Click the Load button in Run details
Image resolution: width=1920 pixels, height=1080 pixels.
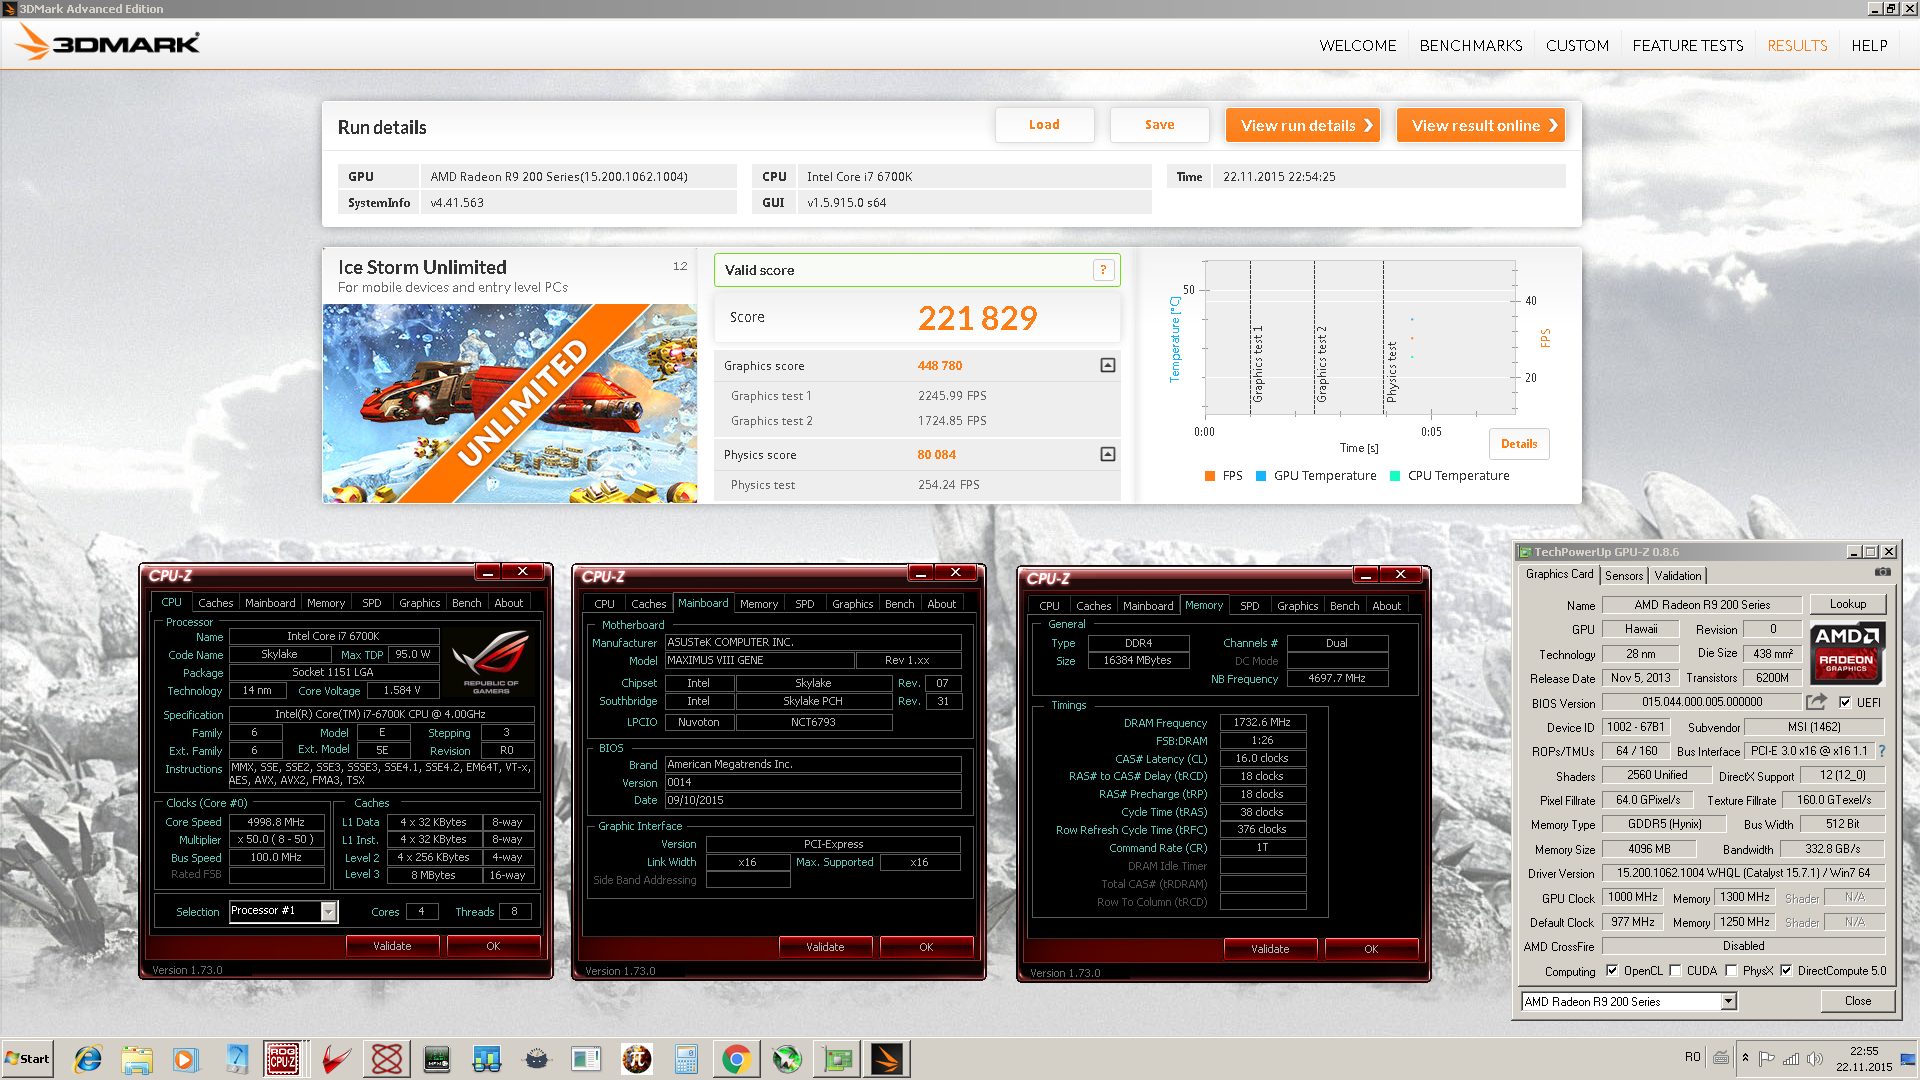pyautogui.click(x=1044, y=125)
